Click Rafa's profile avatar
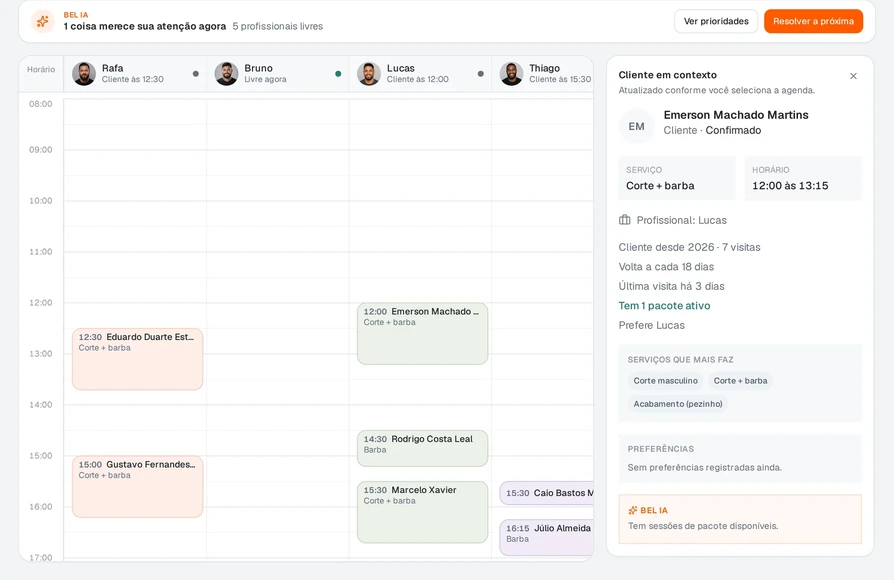 [84, 74]
